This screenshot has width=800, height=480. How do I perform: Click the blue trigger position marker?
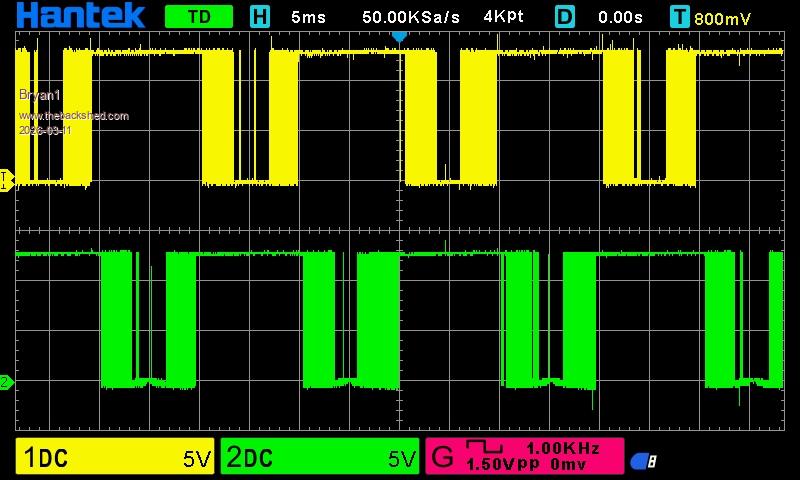point(399,36)
